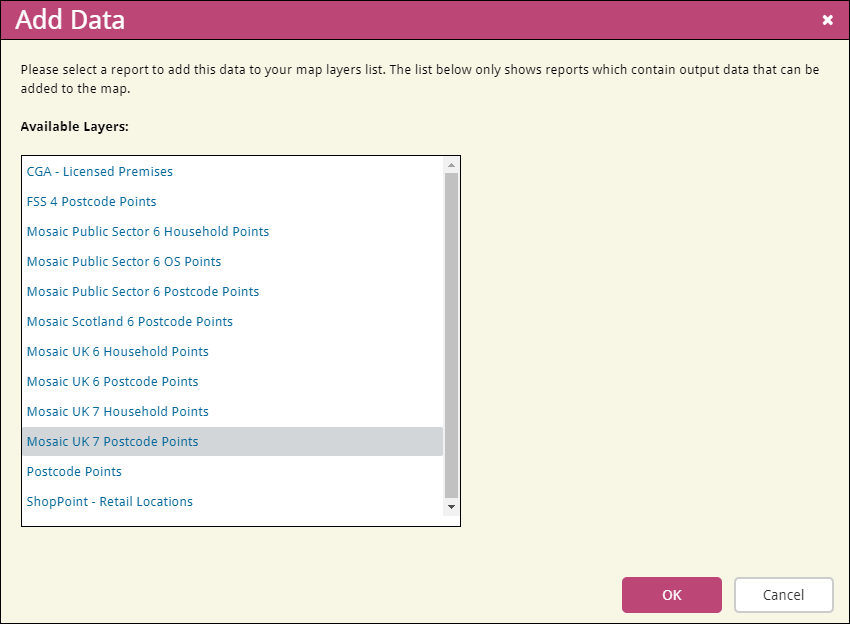Select Mosaic UK 7 Household Points
Image resolution: width=850 pixels, height=624 pixels.
233,411
